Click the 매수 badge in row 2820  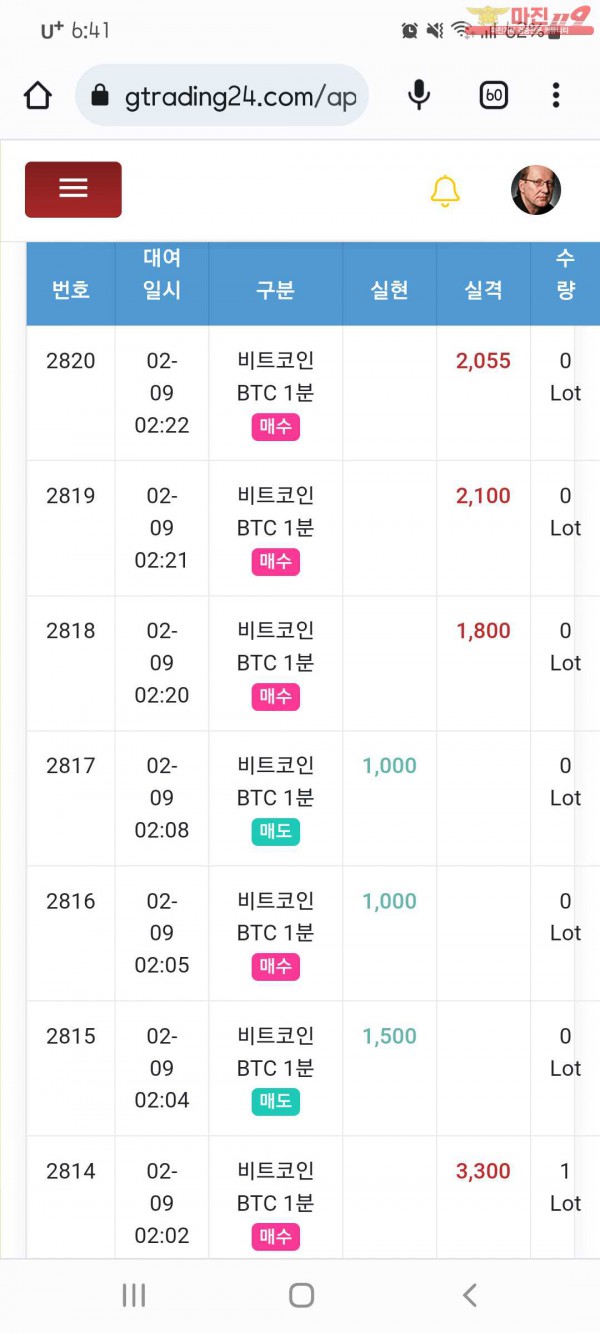coord(275,427)
